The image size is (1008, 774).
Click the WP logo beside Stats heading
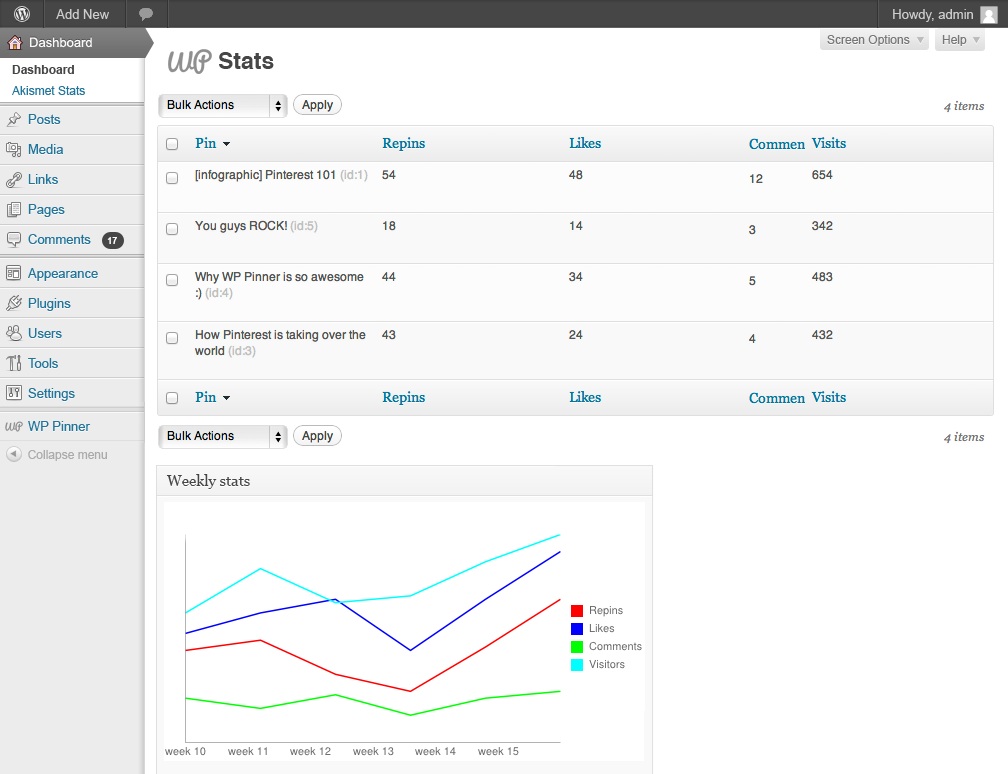point(189,62)
